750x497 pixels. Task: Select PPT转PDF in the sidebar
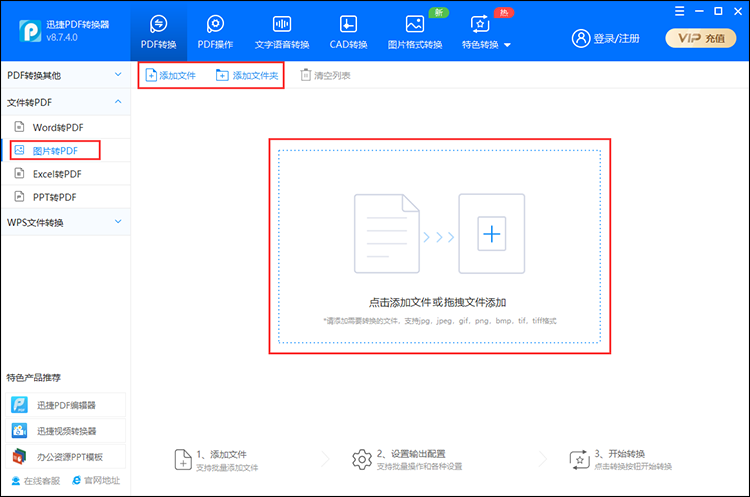[x=55, y=197]
